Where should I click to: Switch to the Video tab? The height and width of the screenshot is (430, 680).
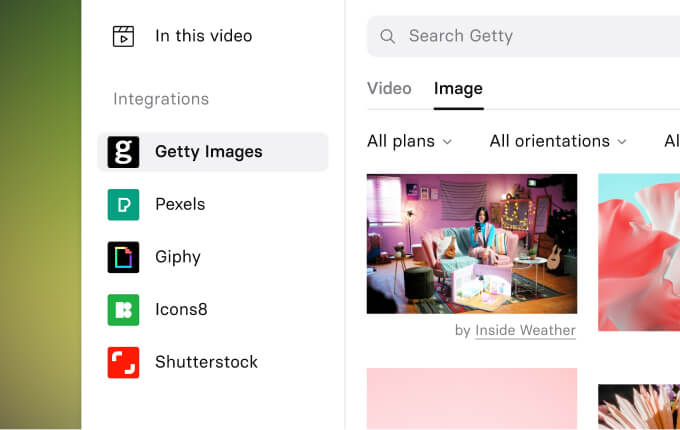[x=389, y=89]
